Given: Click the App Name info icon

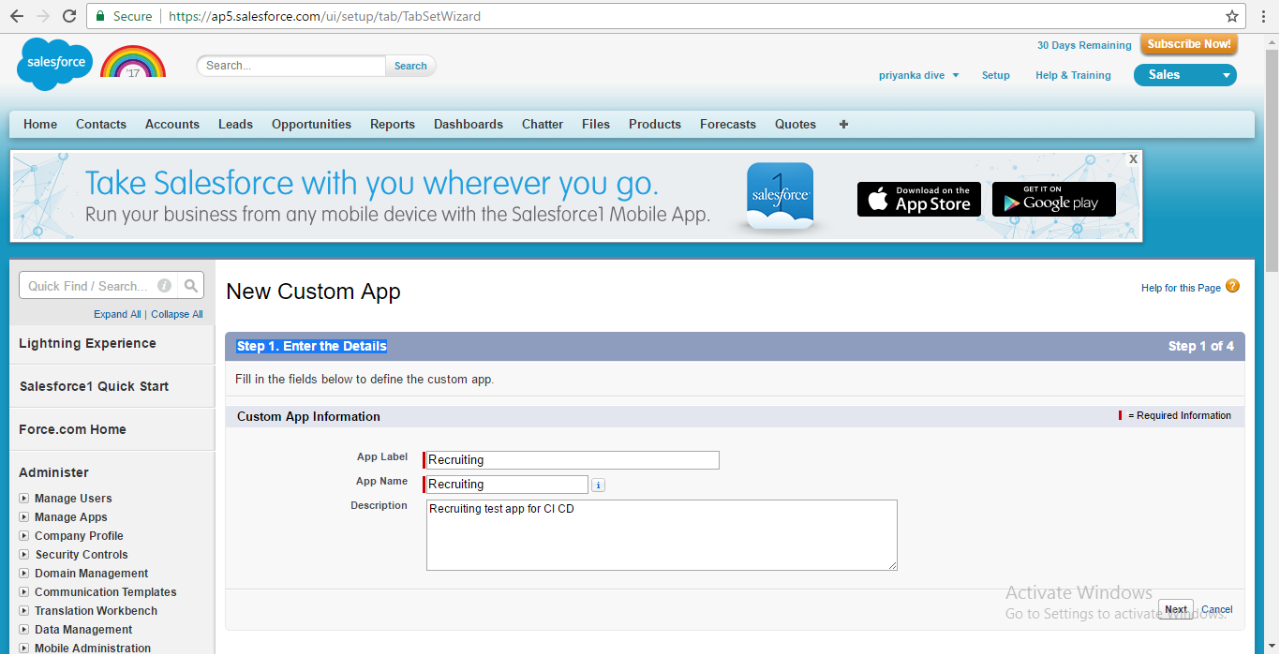Looking at the screenshot, I should 598,485.
